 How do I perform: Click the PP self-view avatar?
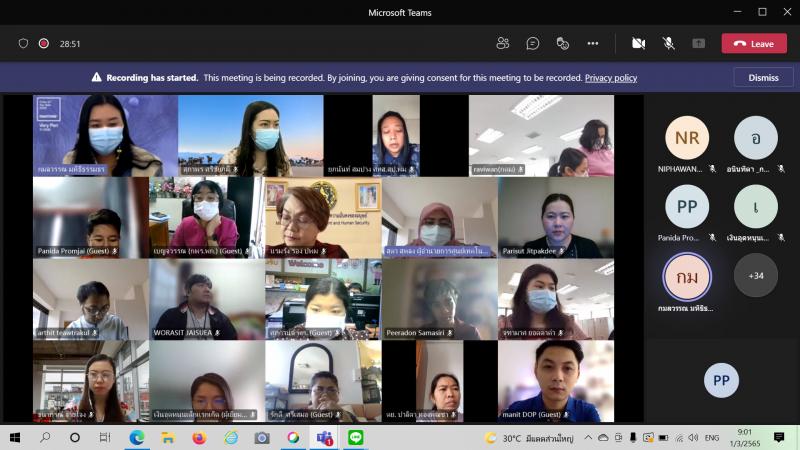click(721, 380)
